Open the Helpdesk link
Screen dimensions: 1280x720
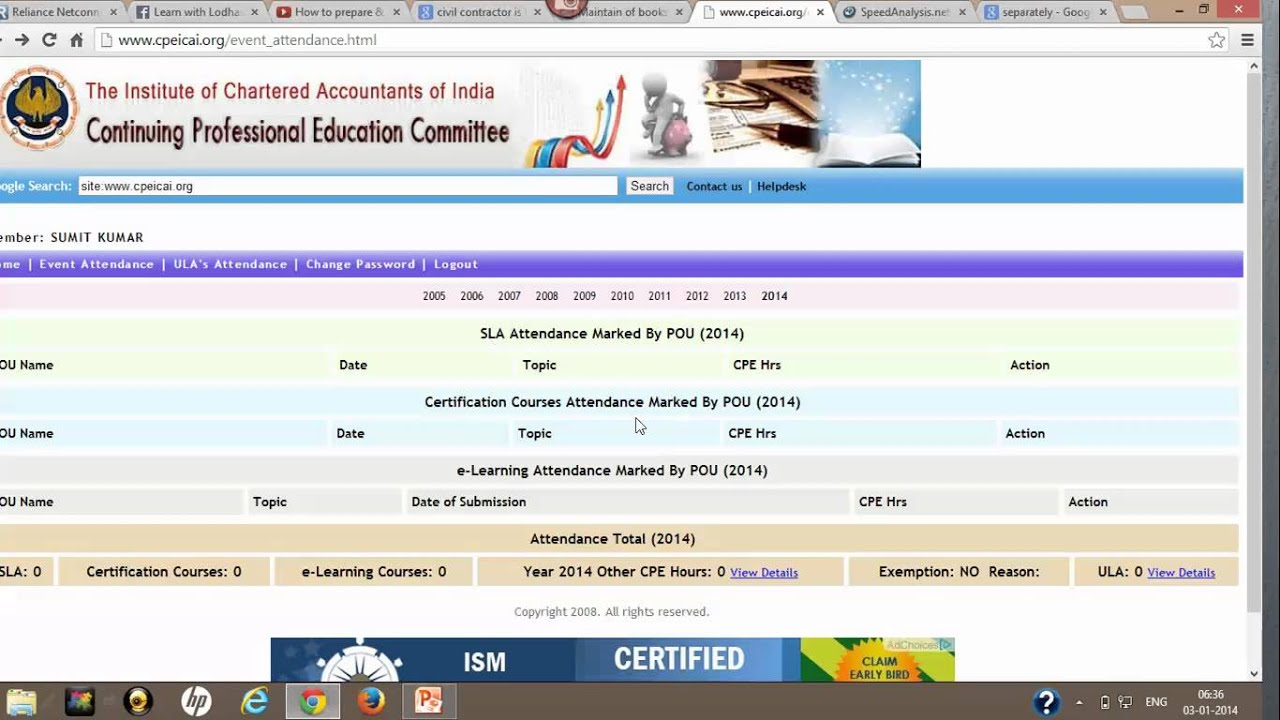coord(781,187)
